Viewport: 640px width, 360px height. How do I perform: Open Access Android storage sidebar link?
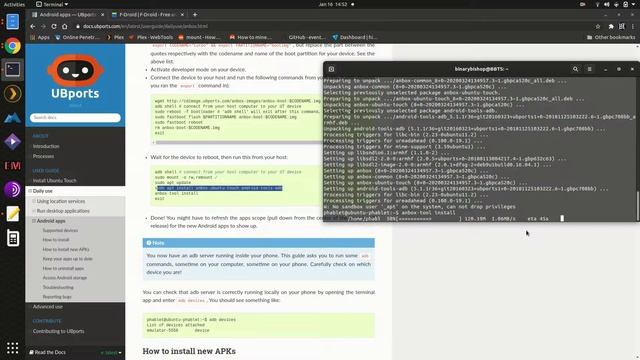point(64,278)
